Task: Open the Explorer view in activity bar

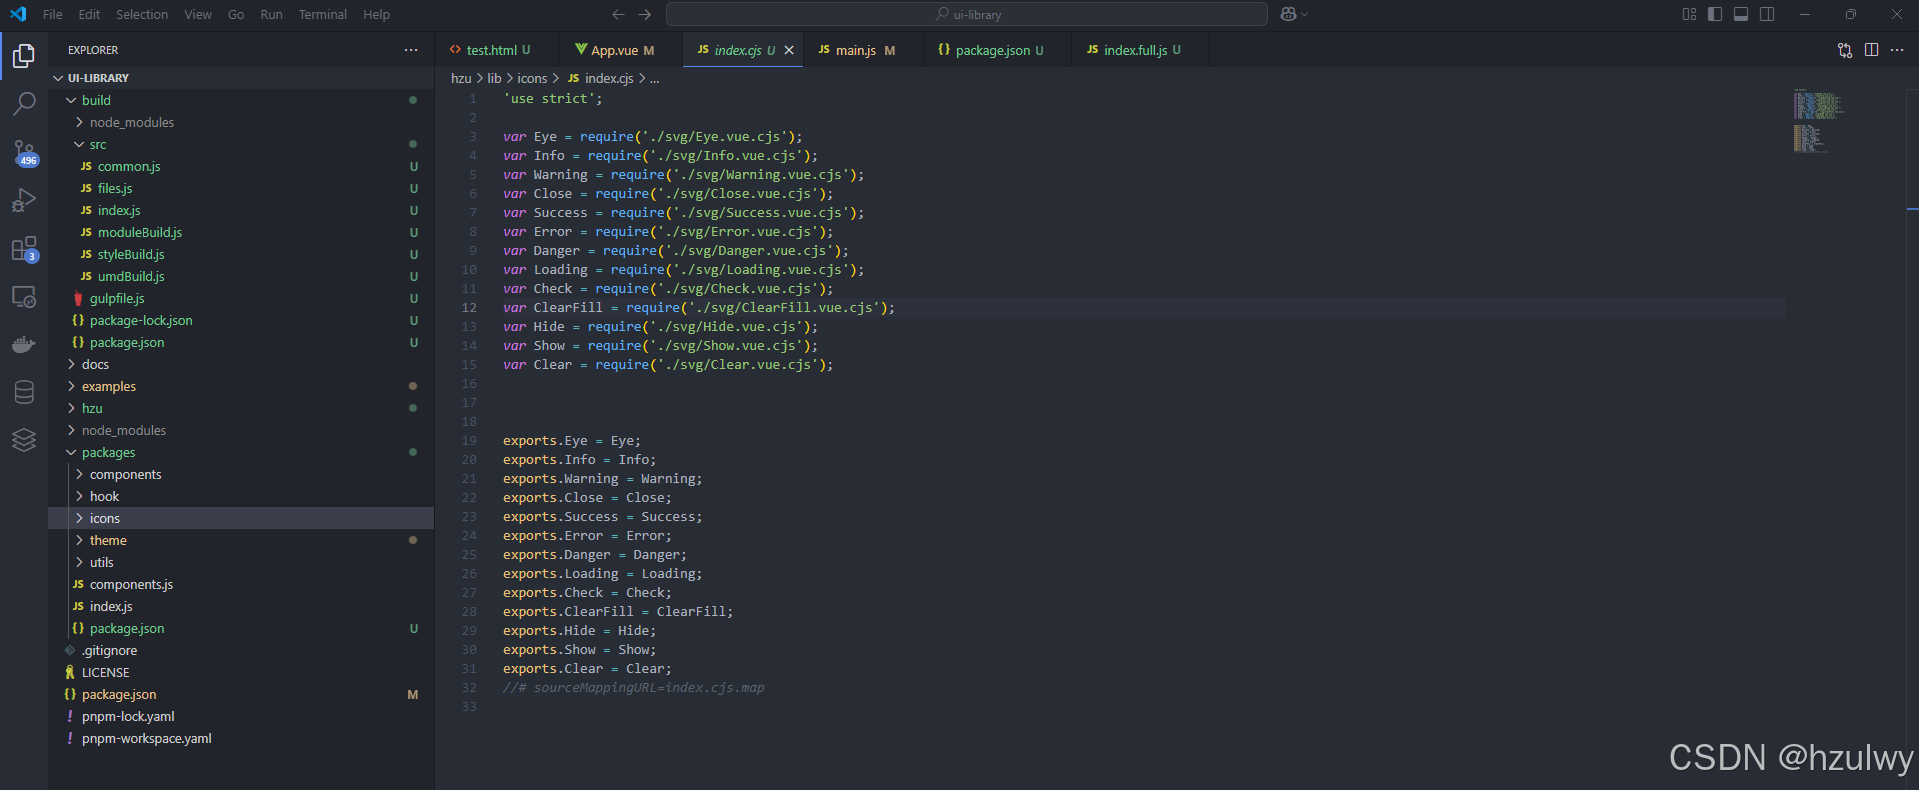Action: 24,56
